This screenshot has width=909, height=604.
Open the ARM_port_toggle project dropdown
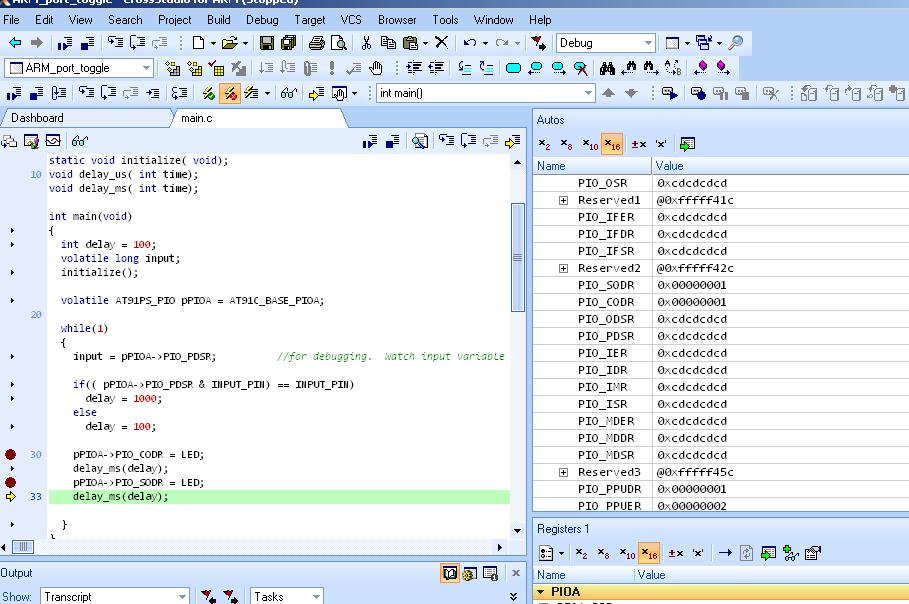147,68
